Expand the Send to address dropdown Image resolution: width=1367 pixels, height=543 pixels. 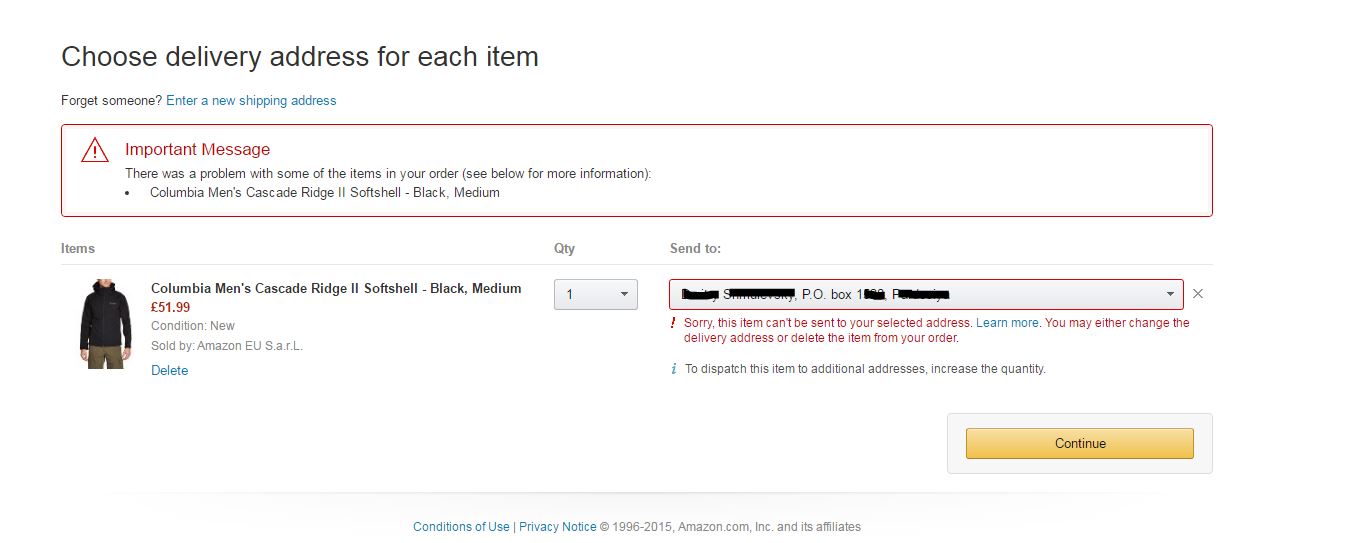click(x=926, y=294)
